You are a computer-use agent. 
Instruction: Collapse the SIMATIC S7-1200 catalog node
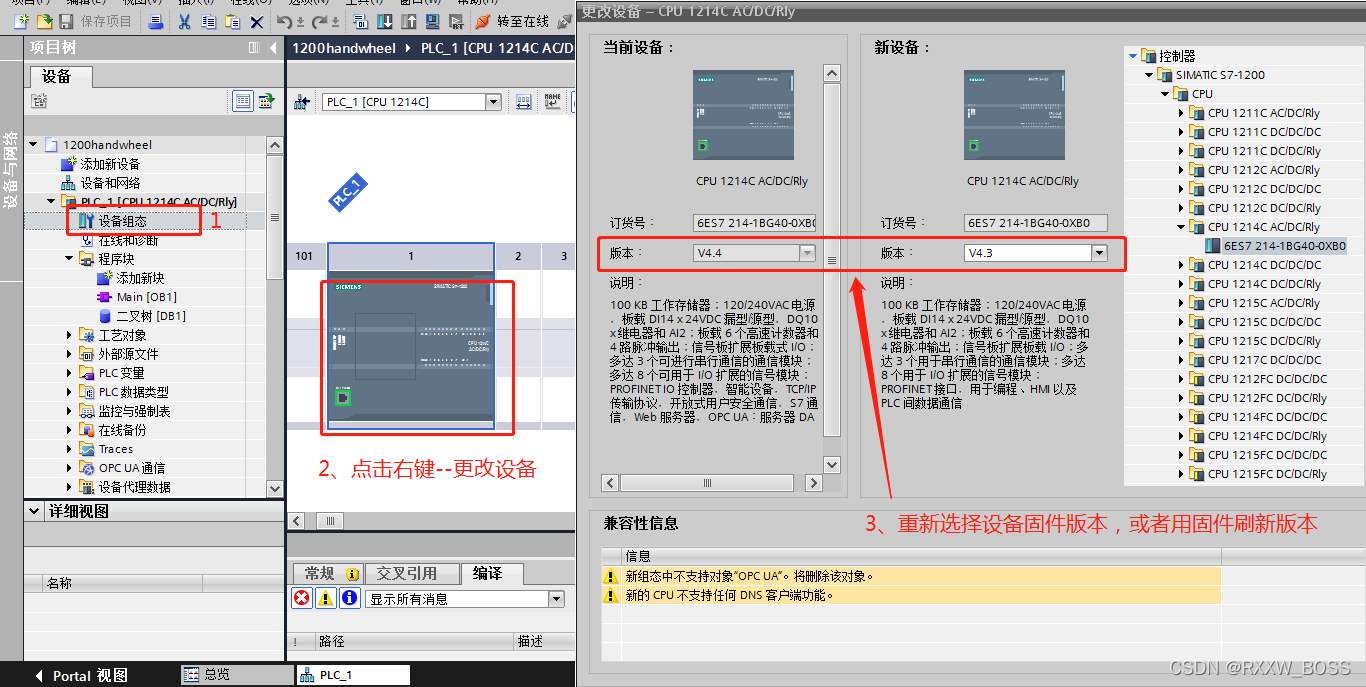1149,75
